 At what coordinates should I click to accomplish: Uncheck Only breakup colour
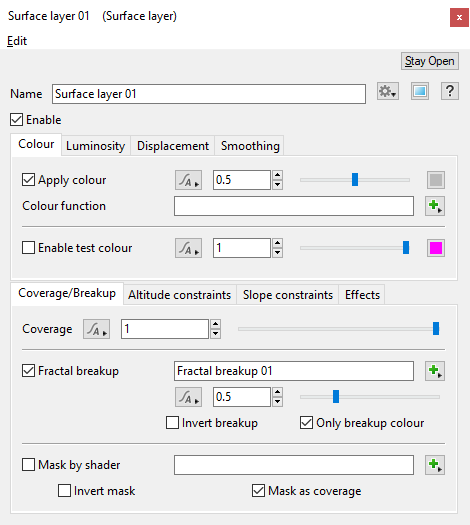306,423
